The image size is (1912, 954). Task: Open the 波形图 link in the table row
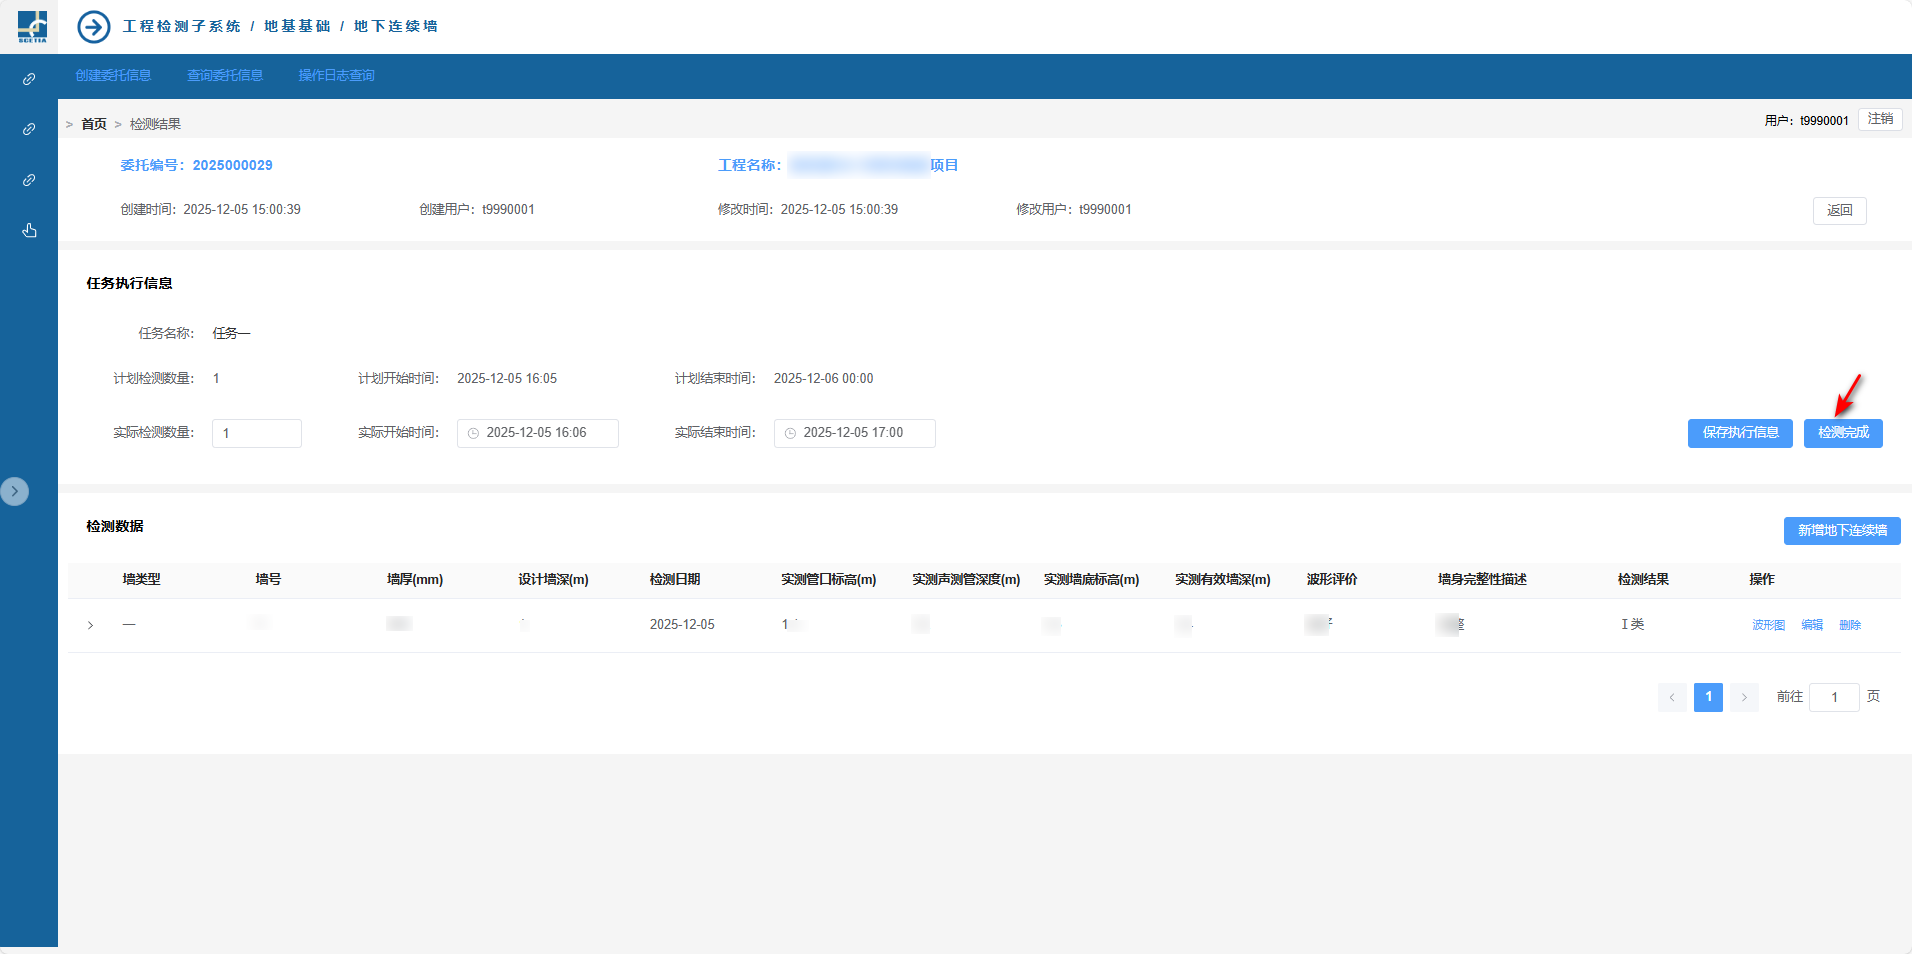pyautogui.click(x=1768, y=625)
